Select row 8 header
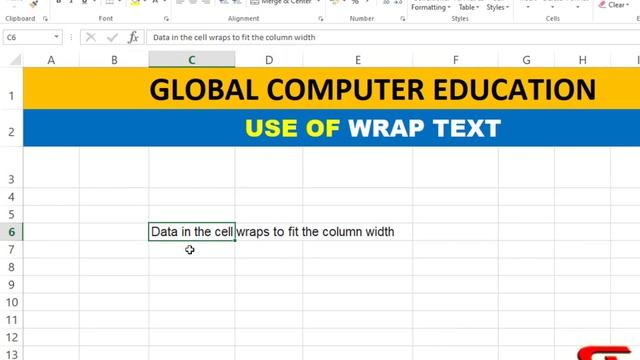640x360 pixels. click(11, 267)
